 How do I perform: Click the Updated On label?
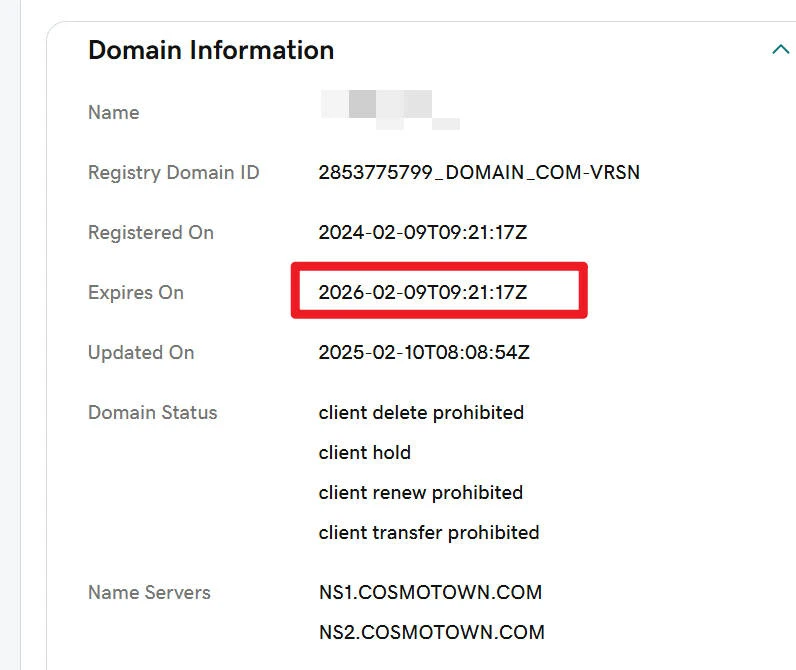(x=141, y=353)
